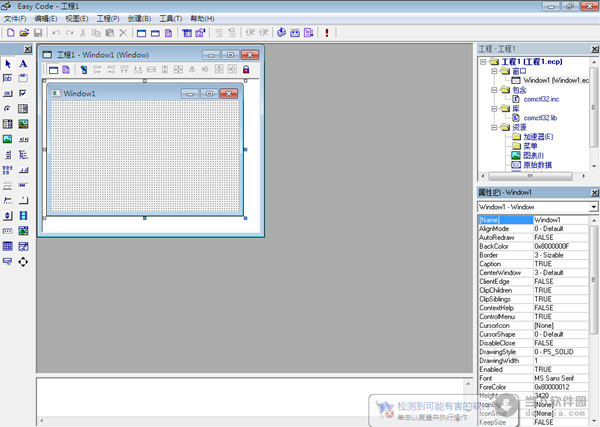Click the Delete X icon in main toolbar

tap(123, 33)
